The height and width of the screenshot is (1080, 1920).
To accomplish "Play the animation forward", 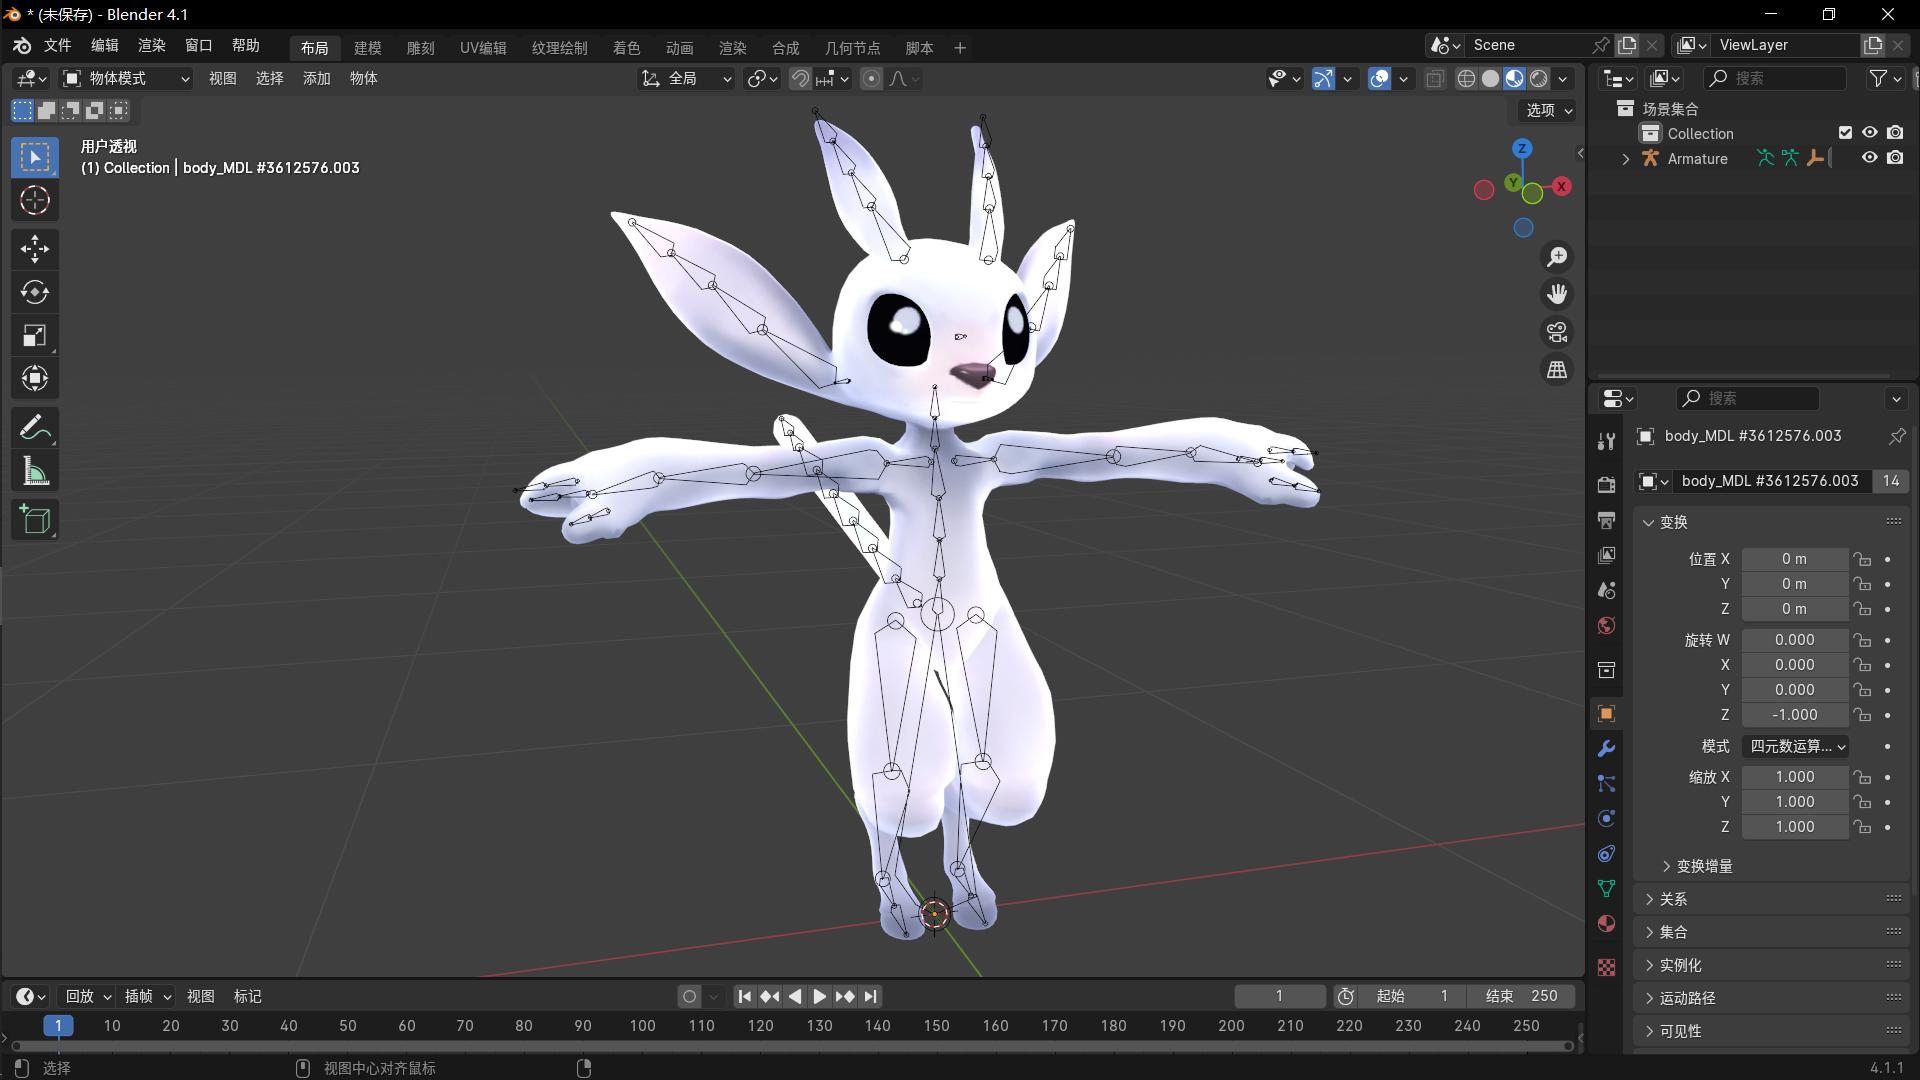I will 820,996.
